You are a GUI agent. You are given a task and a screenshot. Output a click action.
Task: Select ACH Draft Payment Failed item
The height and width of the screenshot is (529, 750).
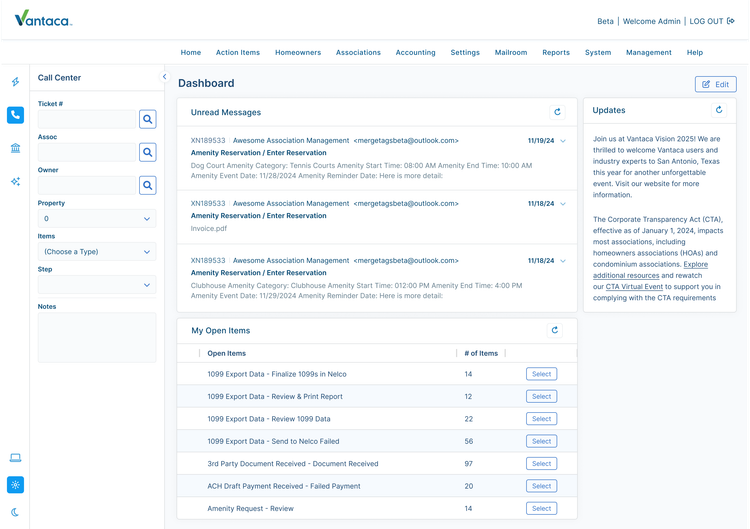tap(541, 486)
